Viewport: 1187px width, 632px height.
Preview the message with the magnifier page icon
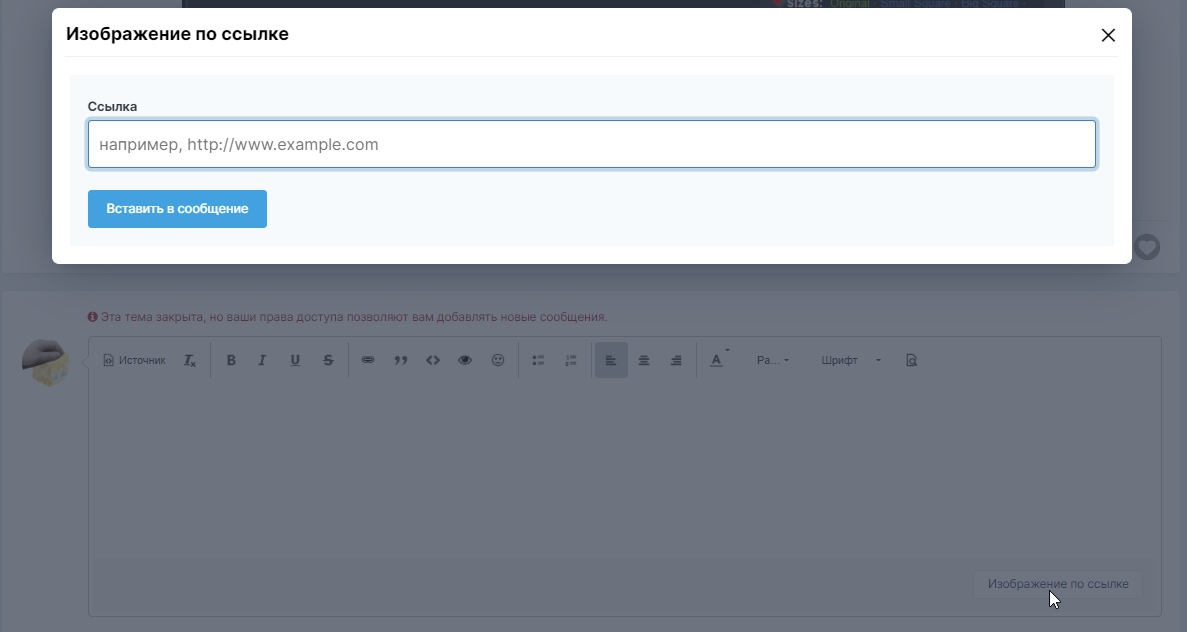[911, 360]
